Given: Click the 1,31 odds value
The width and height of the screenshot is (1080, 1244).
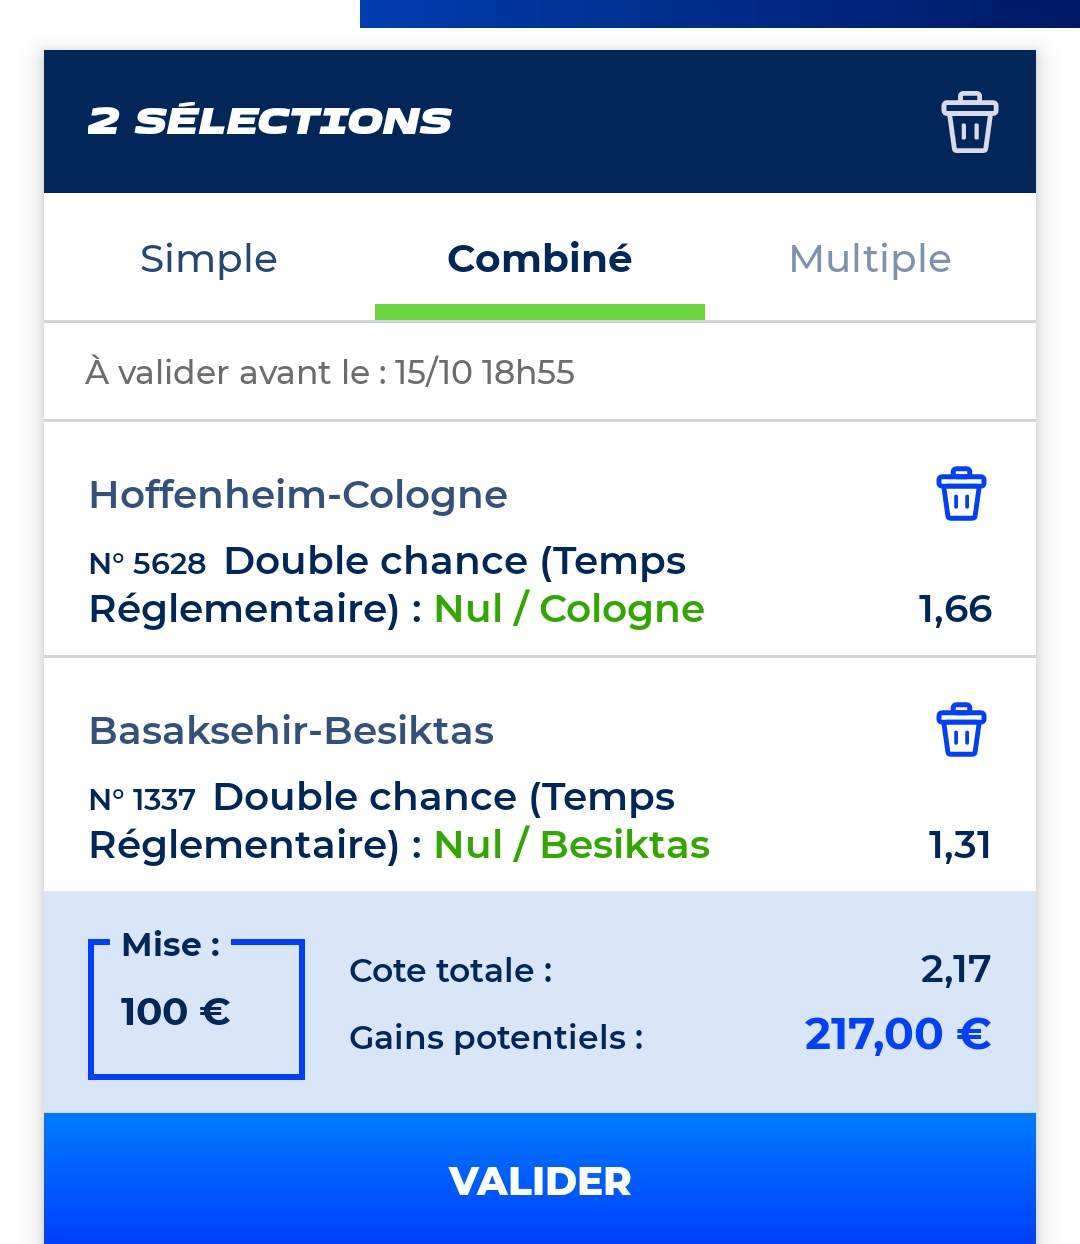Looking at the screenshot, I should [x=960, y=845].
